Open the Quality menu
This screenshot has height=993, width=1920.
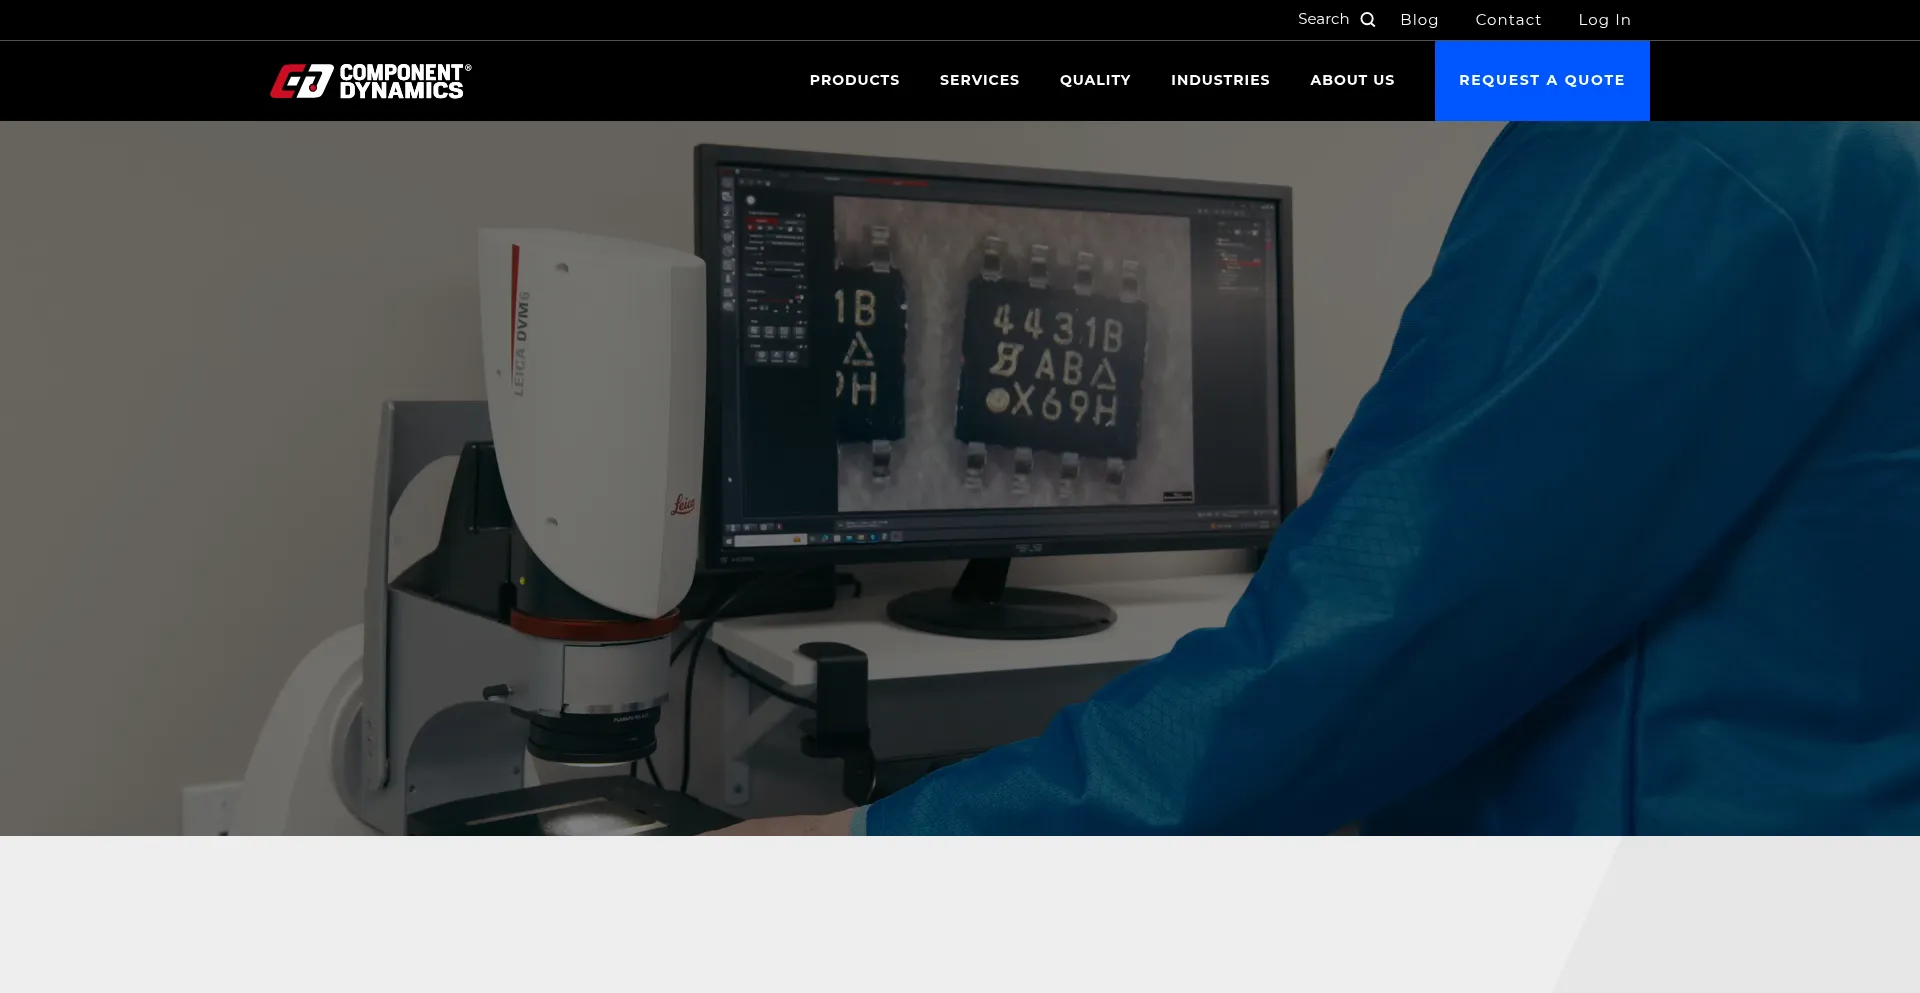pyautogui.click(x=1095, y=80)
